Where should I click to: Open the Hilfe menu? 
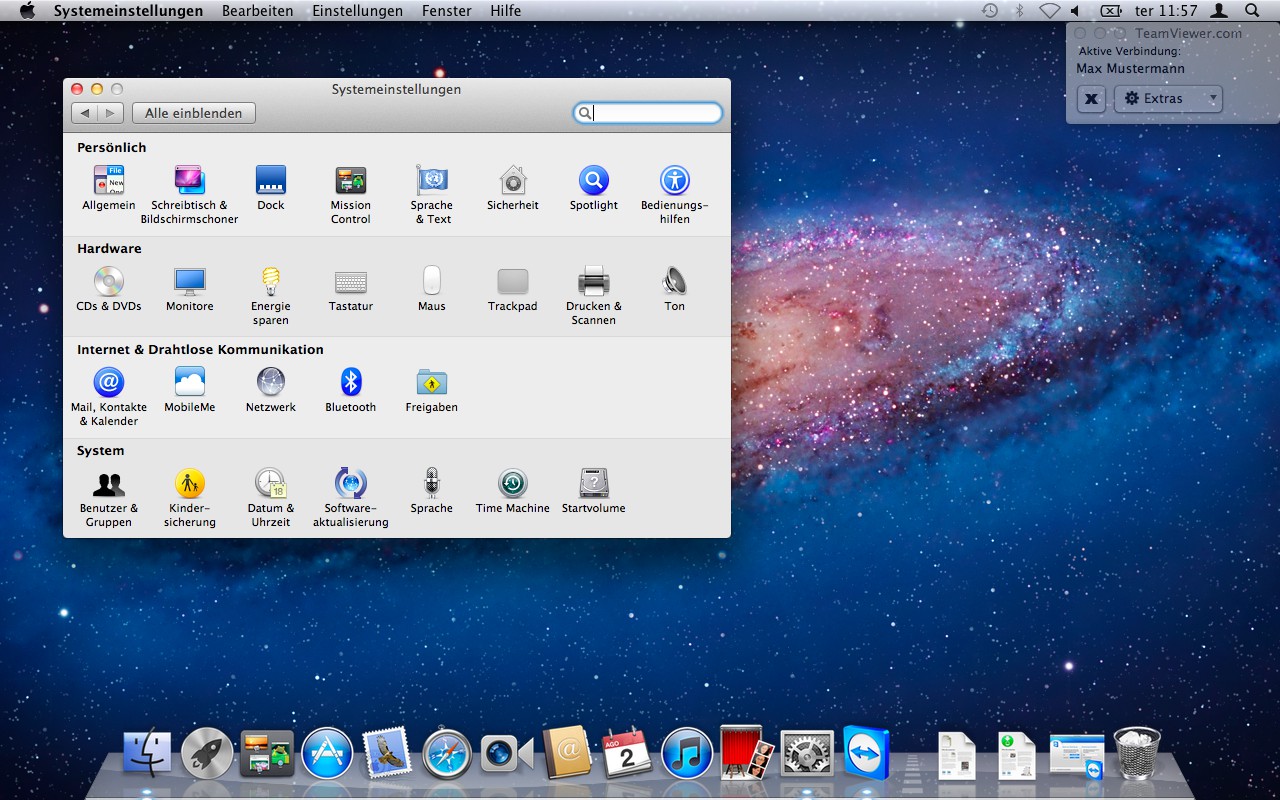point(506,11)
